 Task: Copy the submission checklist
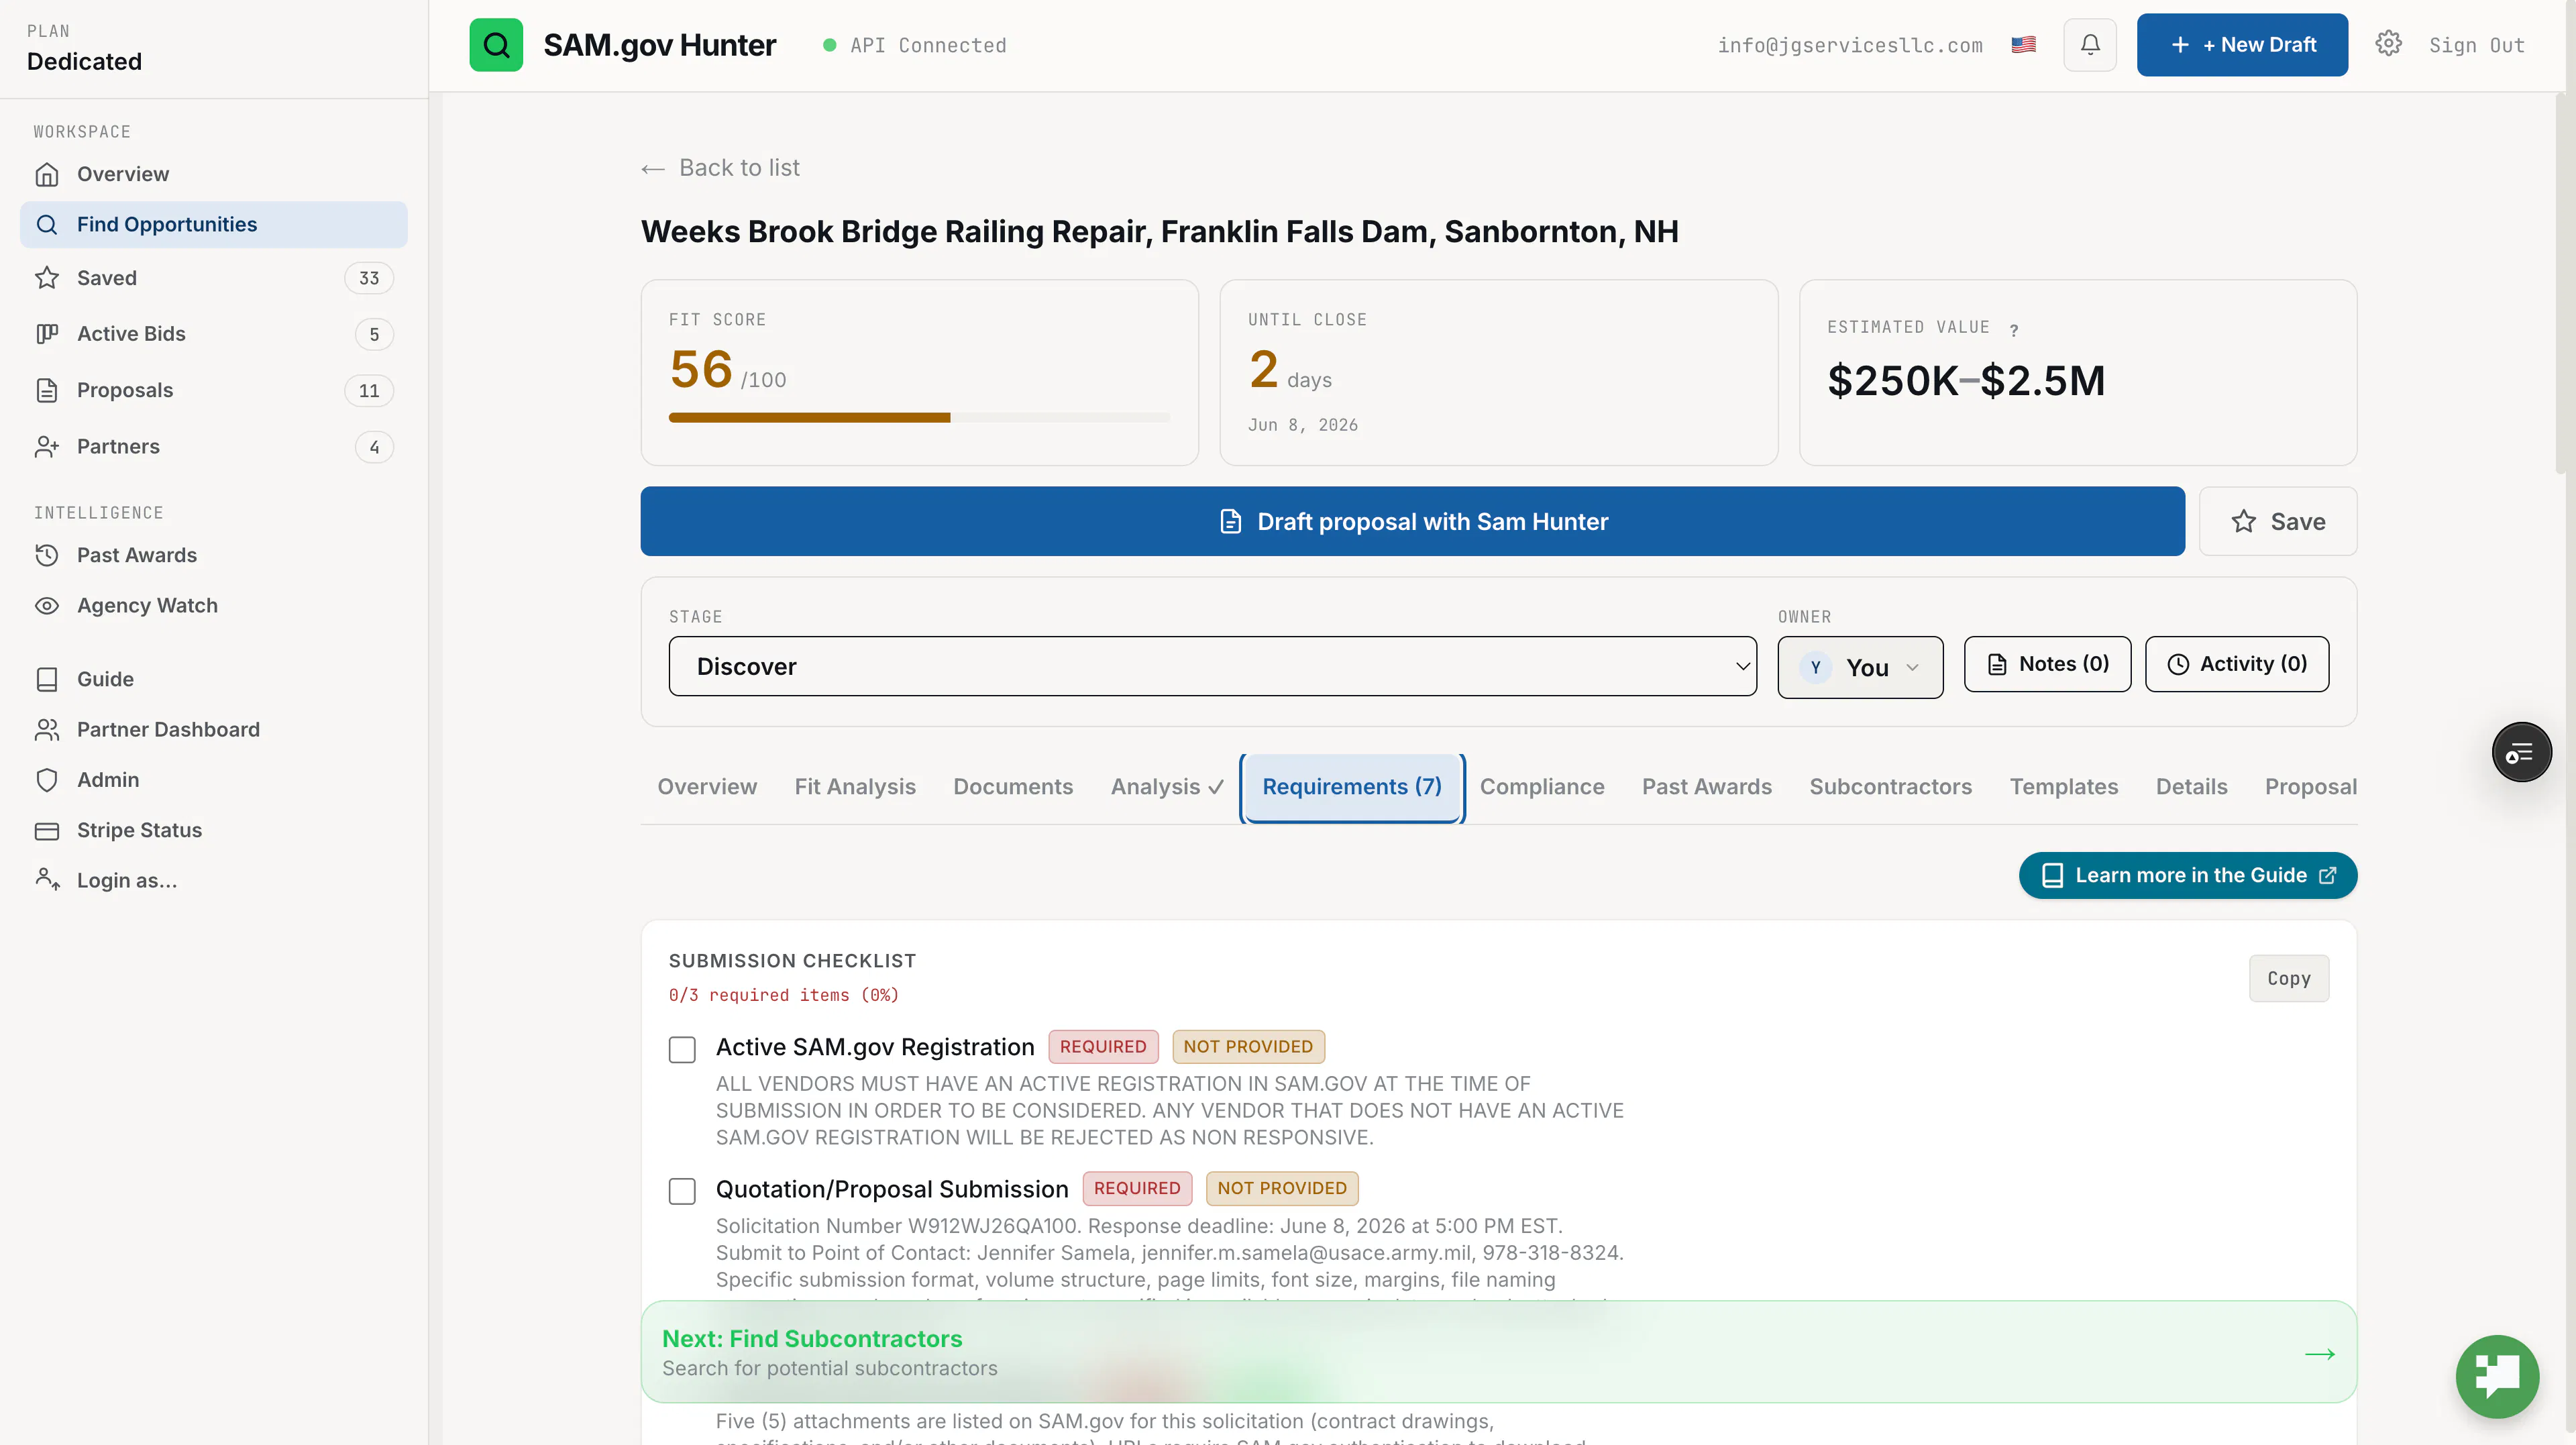pyautogui.click(x=2288, y=978)
